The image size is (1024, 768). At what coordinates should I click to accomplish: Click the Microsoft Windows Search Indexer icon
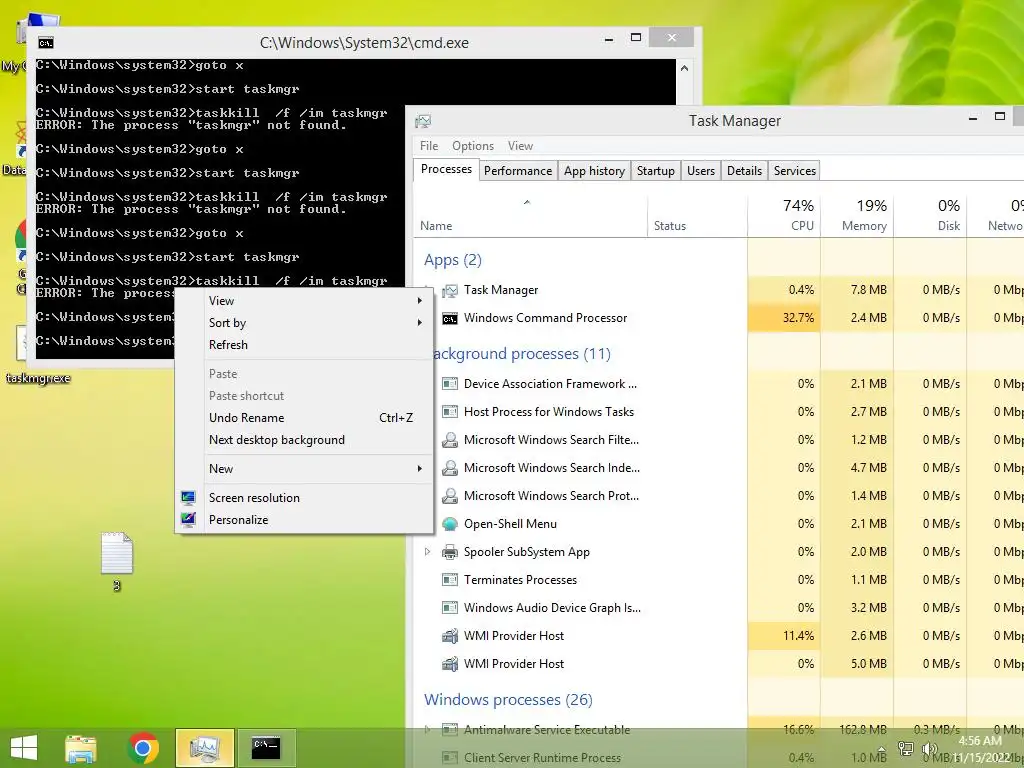[450, 468]
